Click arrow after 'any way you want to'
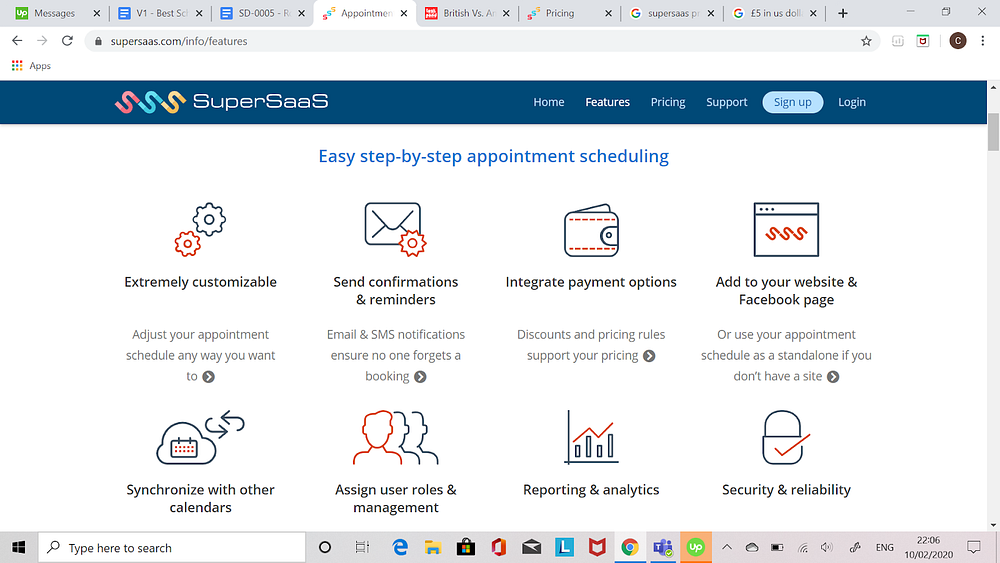This screenshot has height=563, width=1000. [x=209, y=377]
